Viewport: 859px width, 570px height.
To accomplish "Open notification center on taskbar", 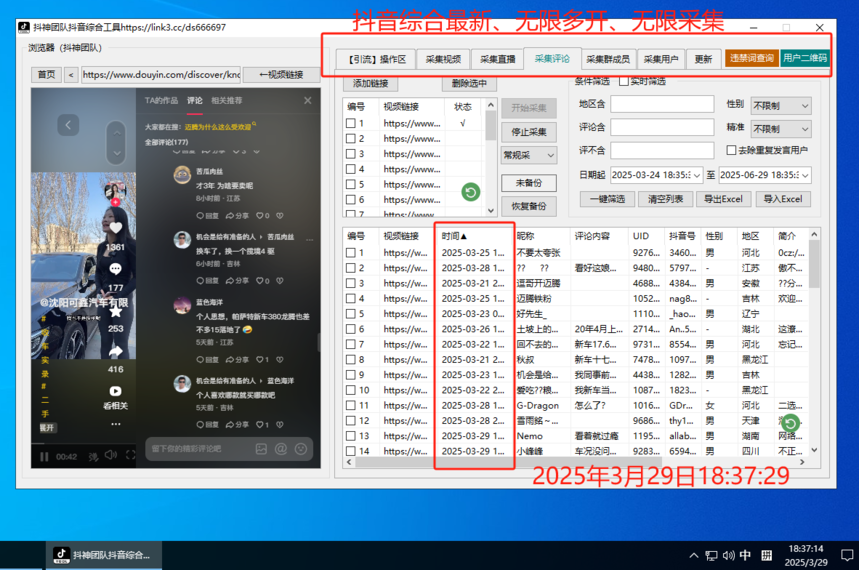I will [x=847, y=555].
